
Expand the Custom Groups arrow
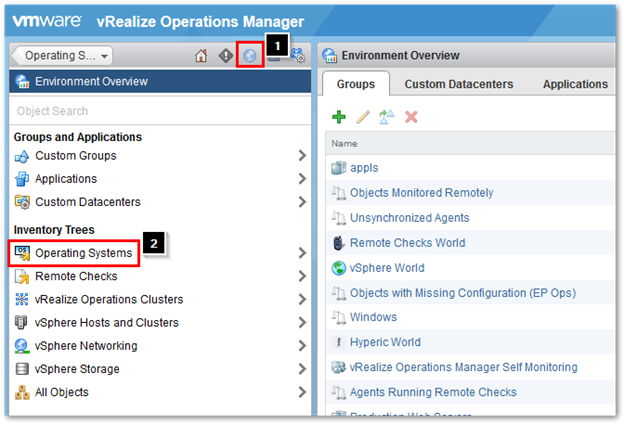301,156
